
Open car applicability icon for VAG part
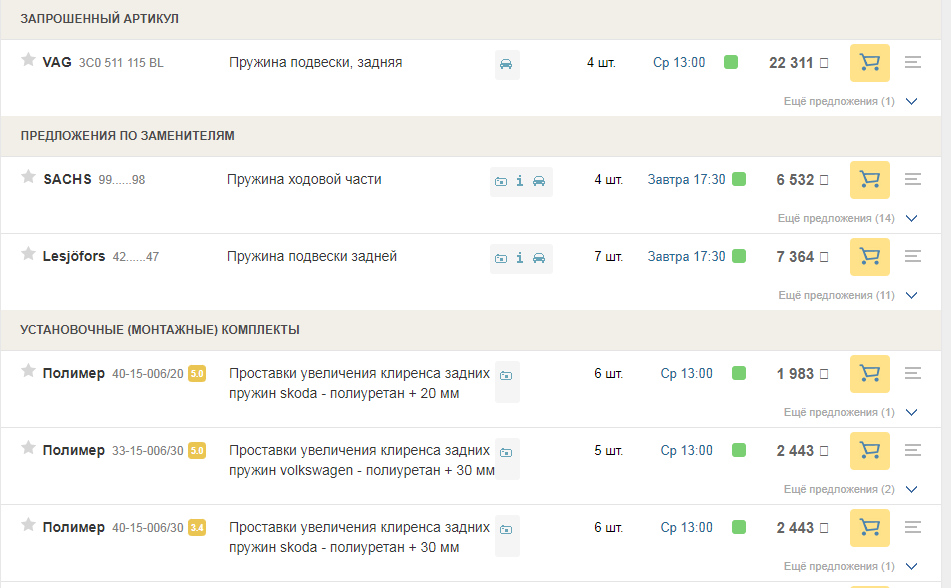[507, 64]
